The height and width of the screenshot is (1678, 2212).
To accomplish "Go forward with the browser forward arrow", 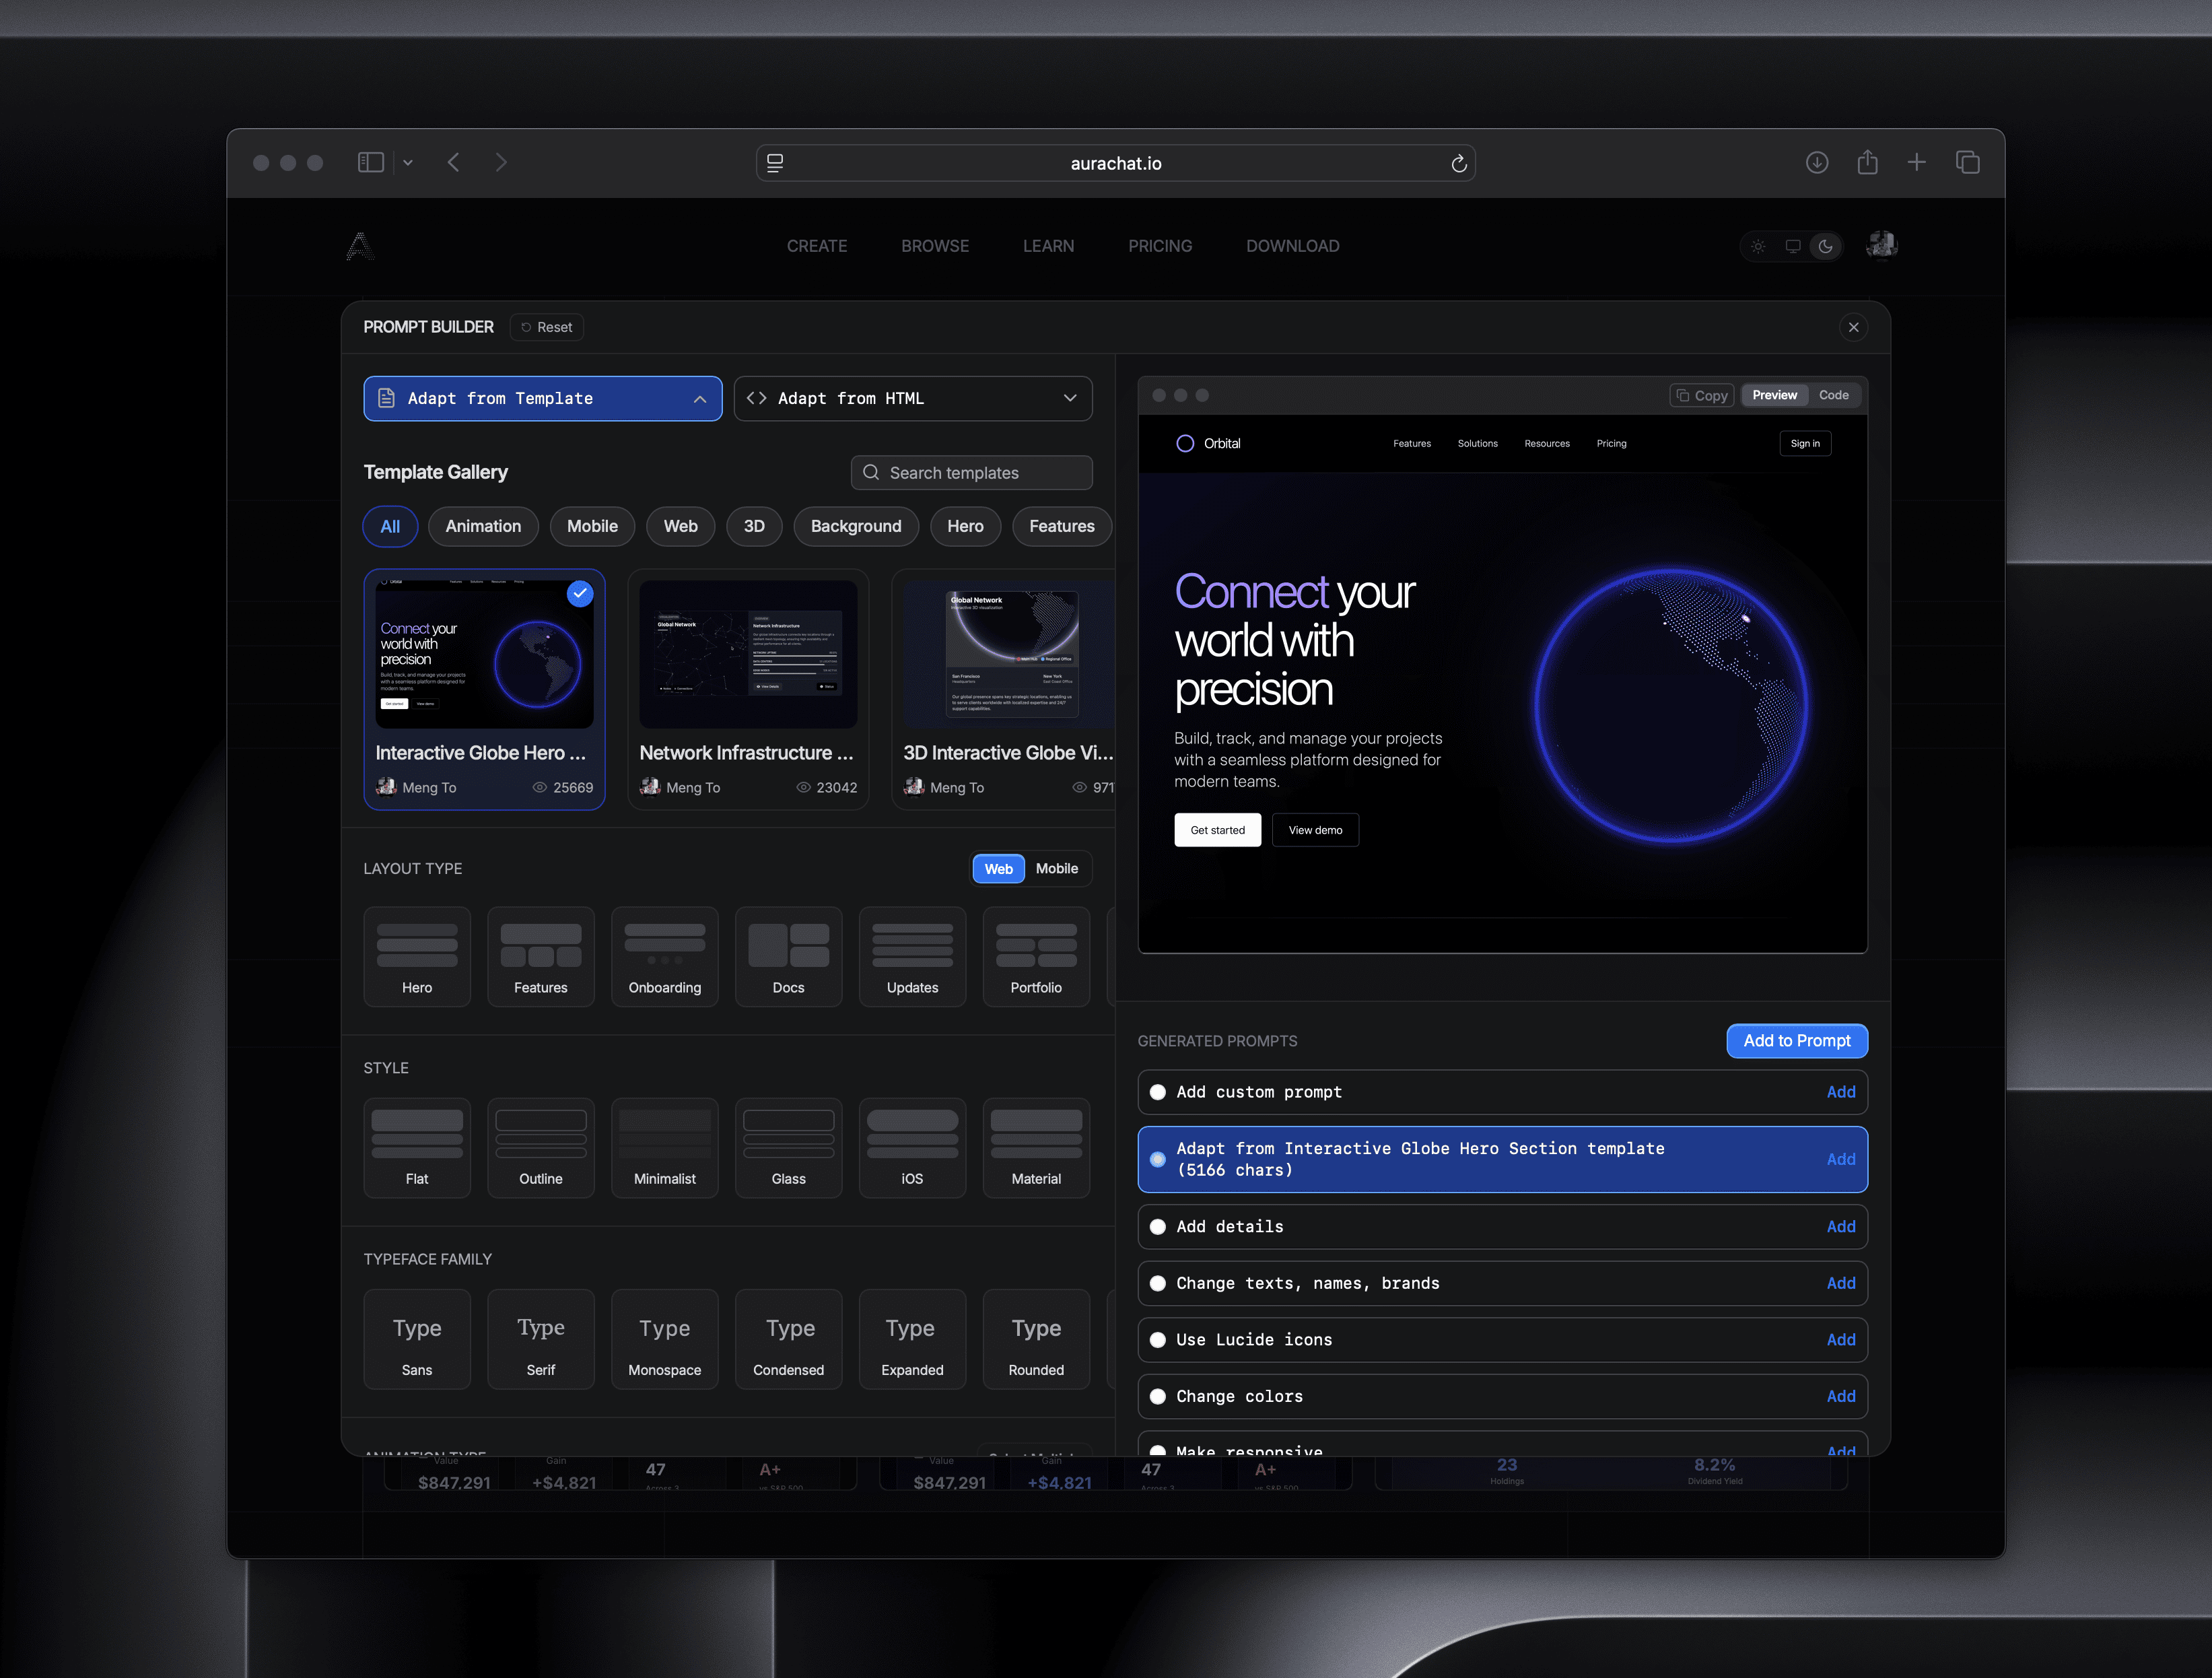I will [501, 162].
